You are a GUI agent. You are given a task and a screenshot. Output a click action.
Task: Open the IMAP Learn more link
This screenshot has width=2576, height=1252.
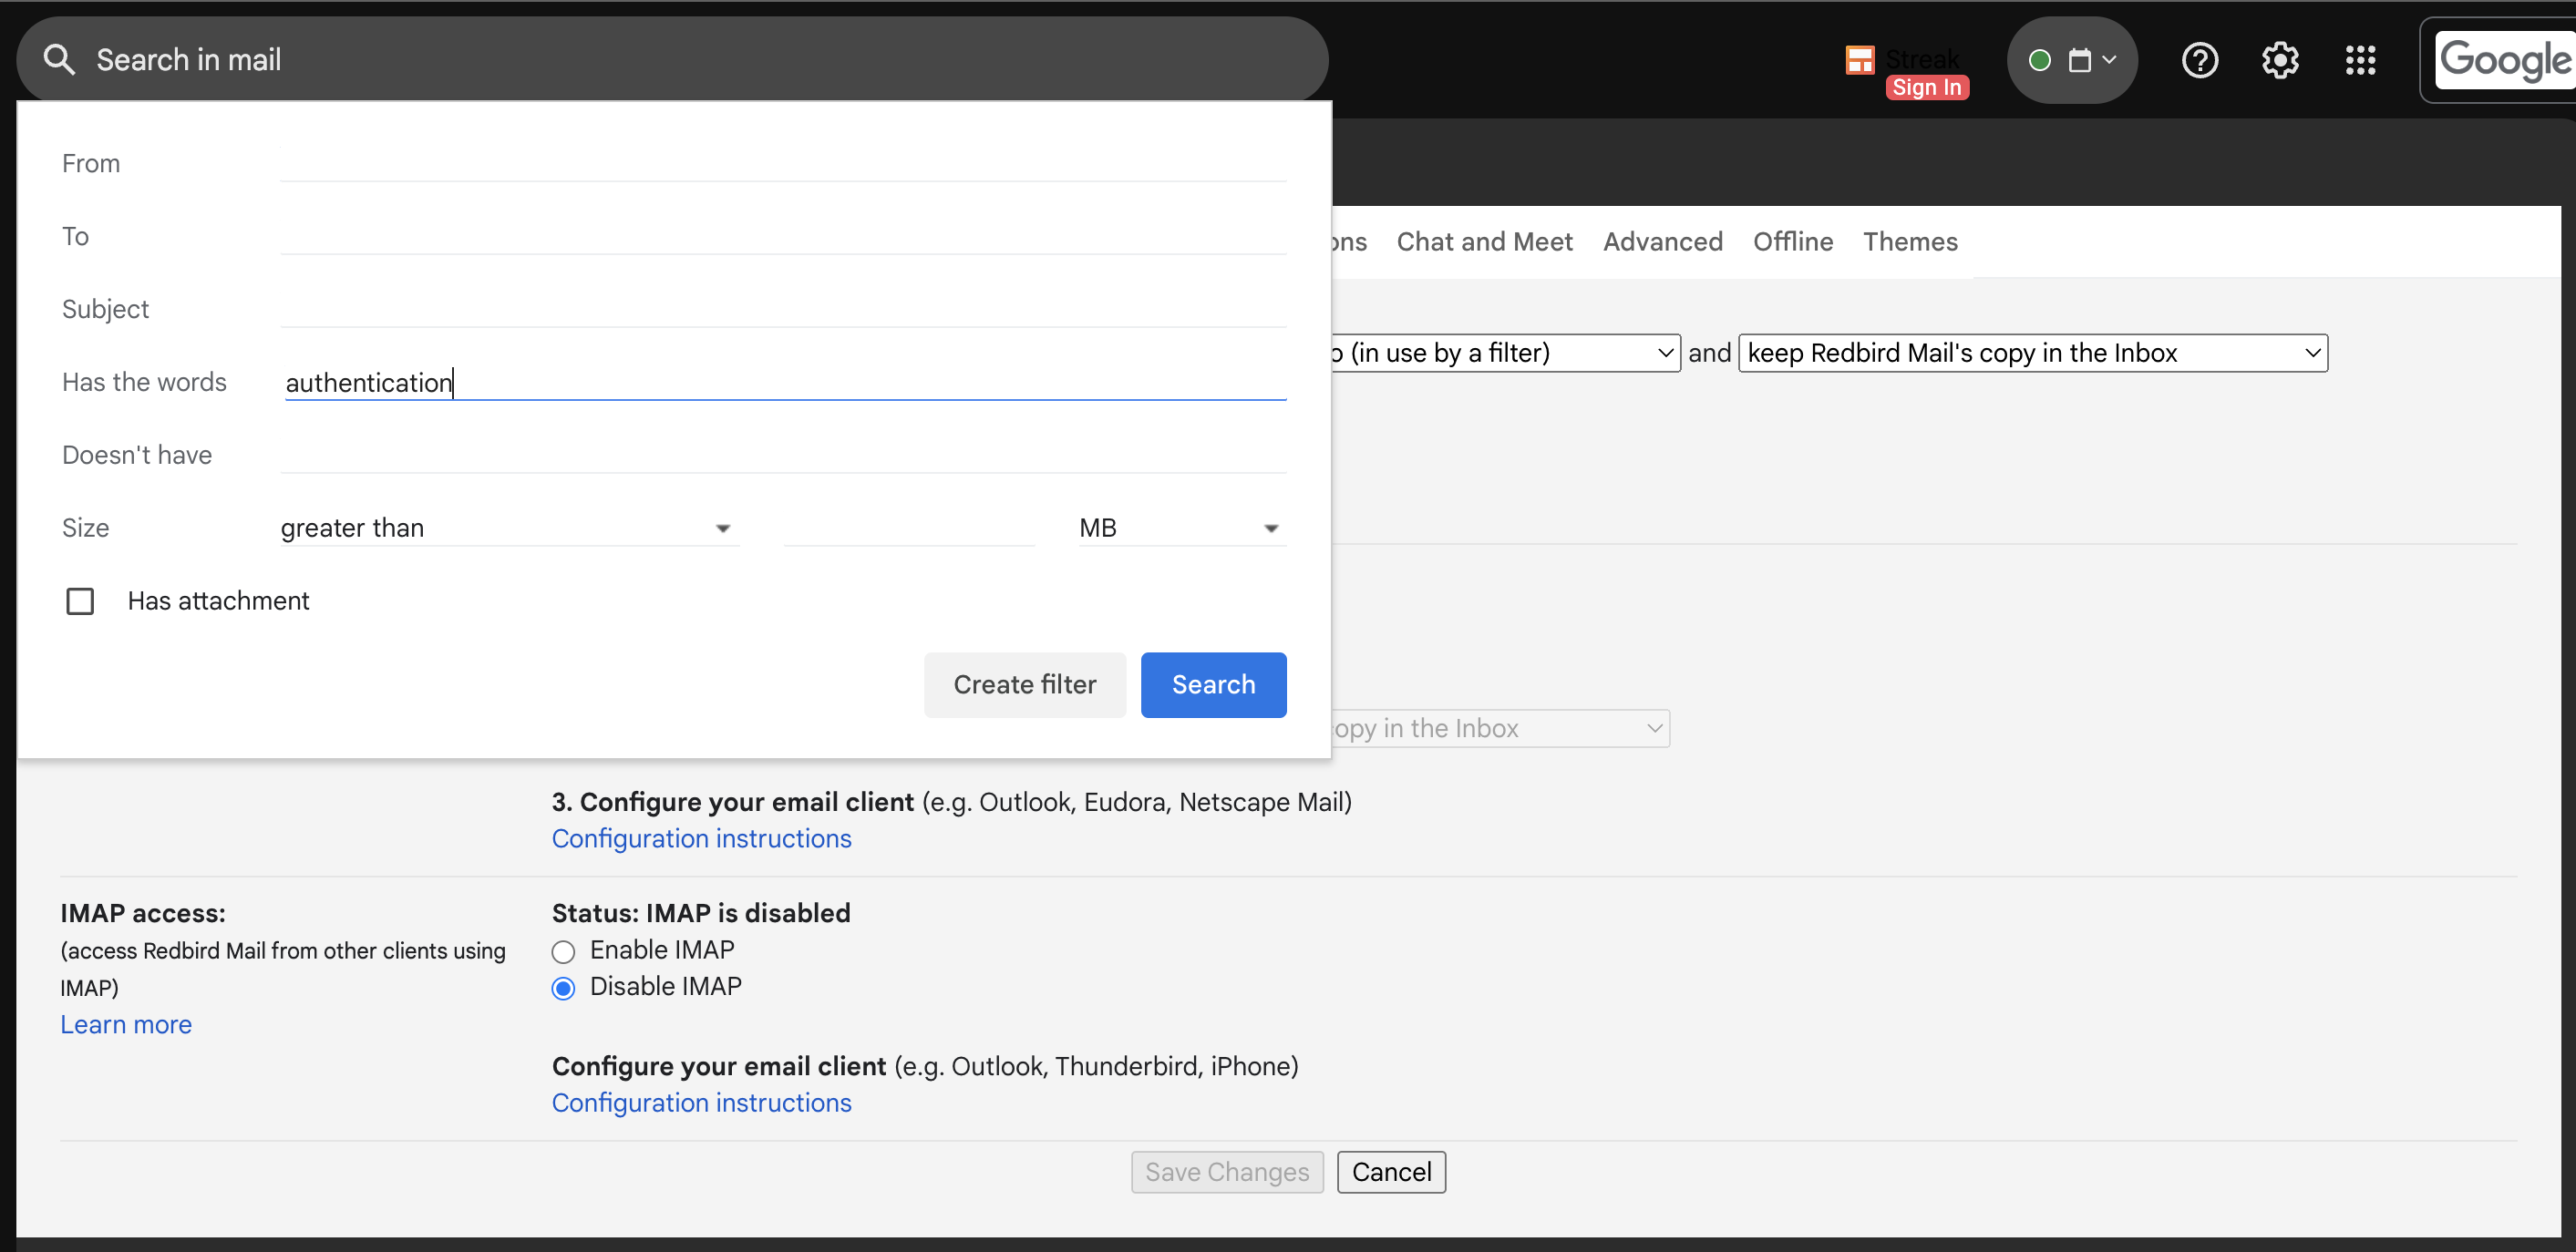point(126,1025)
